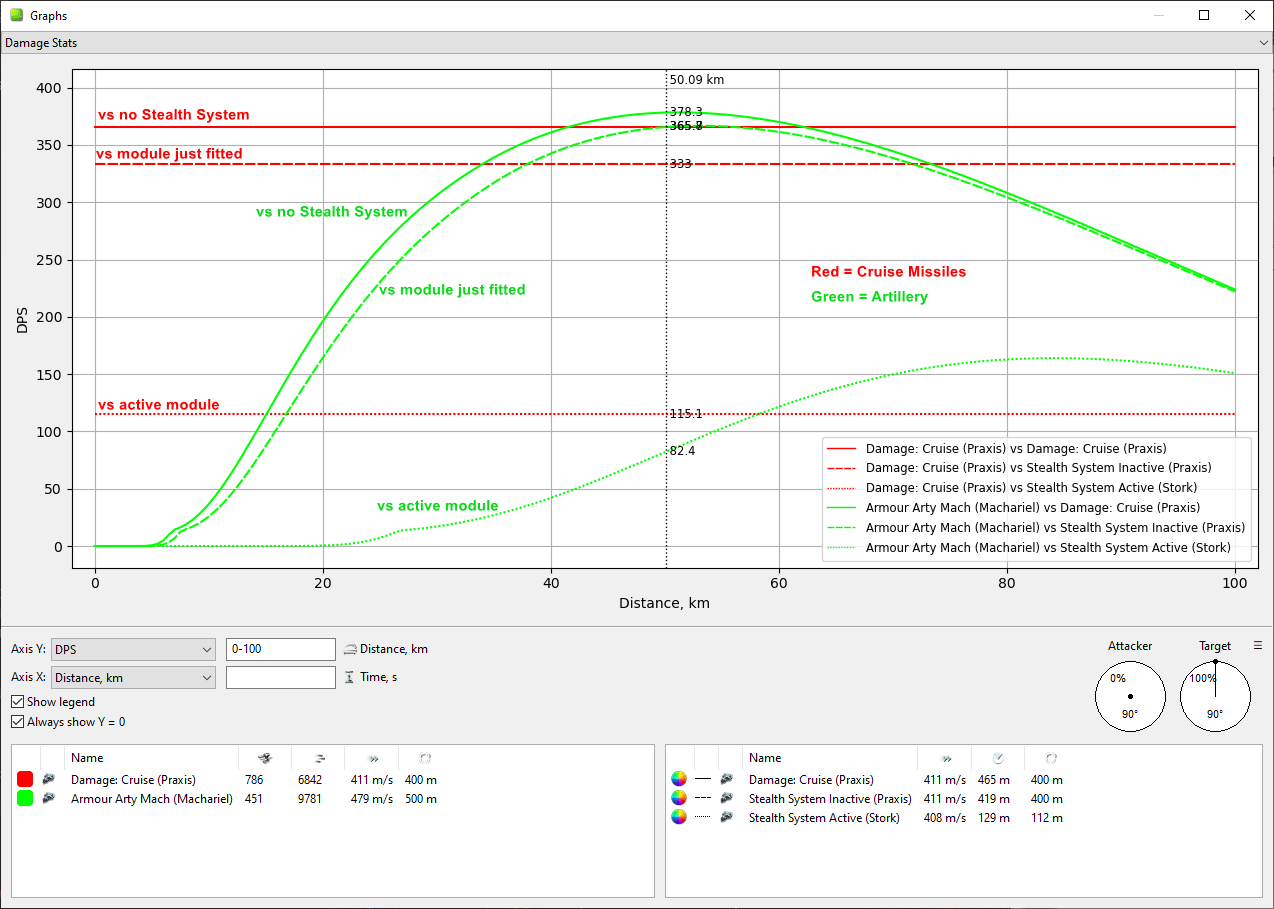
Task: Click the signature radius icon in target list header
Action: (997, 758)
